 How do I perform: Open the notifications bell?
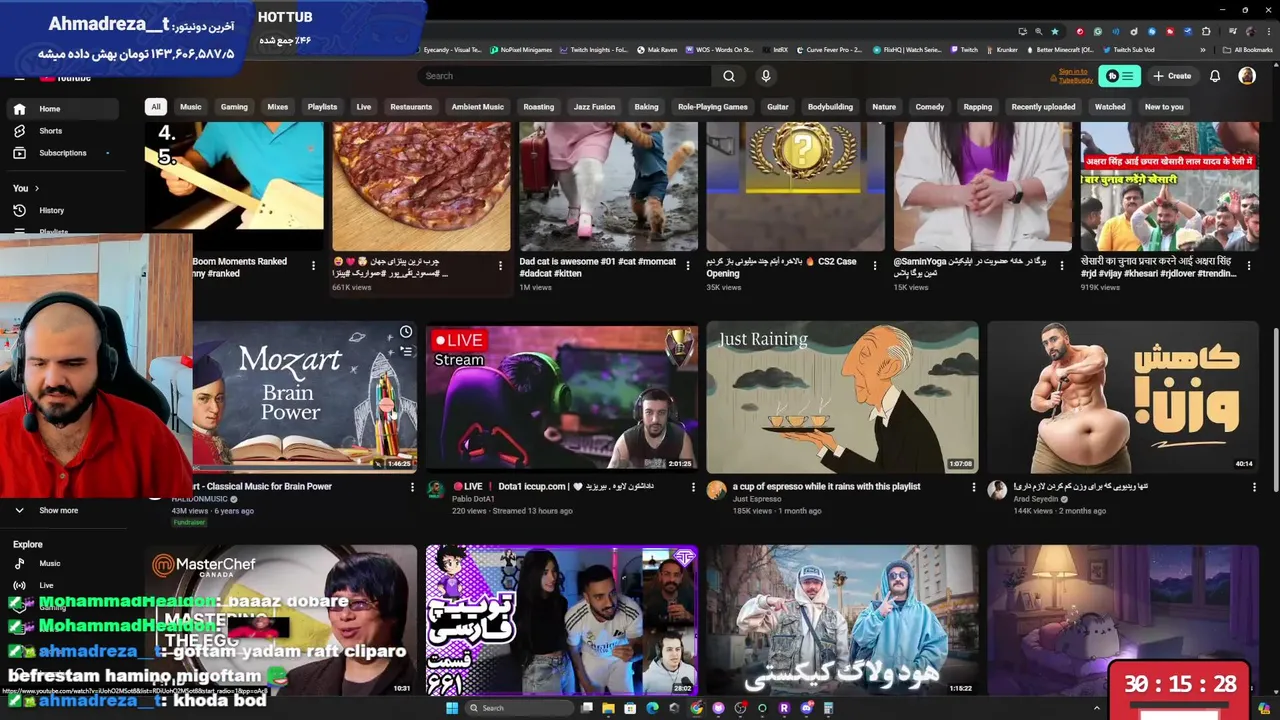tap(1215, 76)
